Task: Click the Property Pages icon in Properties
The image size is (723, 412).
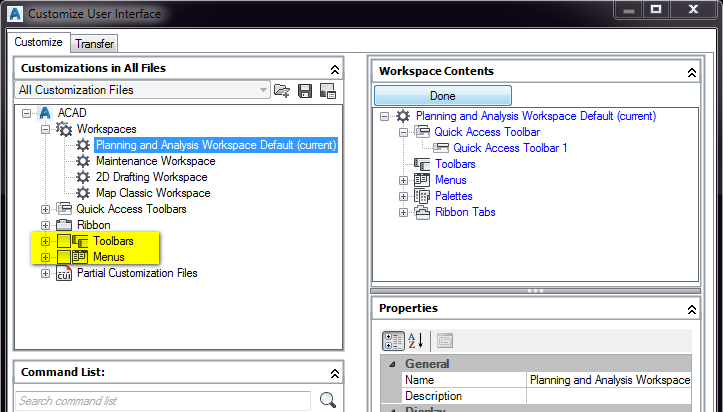Action: pos(444,341)
